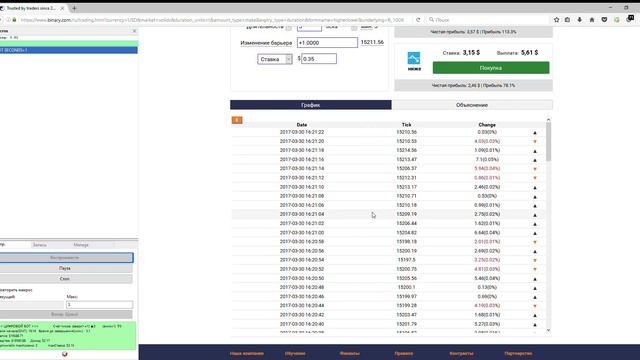Click up arrow in the 16:21:00 row
The image size is (640, 360).
(535, 233)
